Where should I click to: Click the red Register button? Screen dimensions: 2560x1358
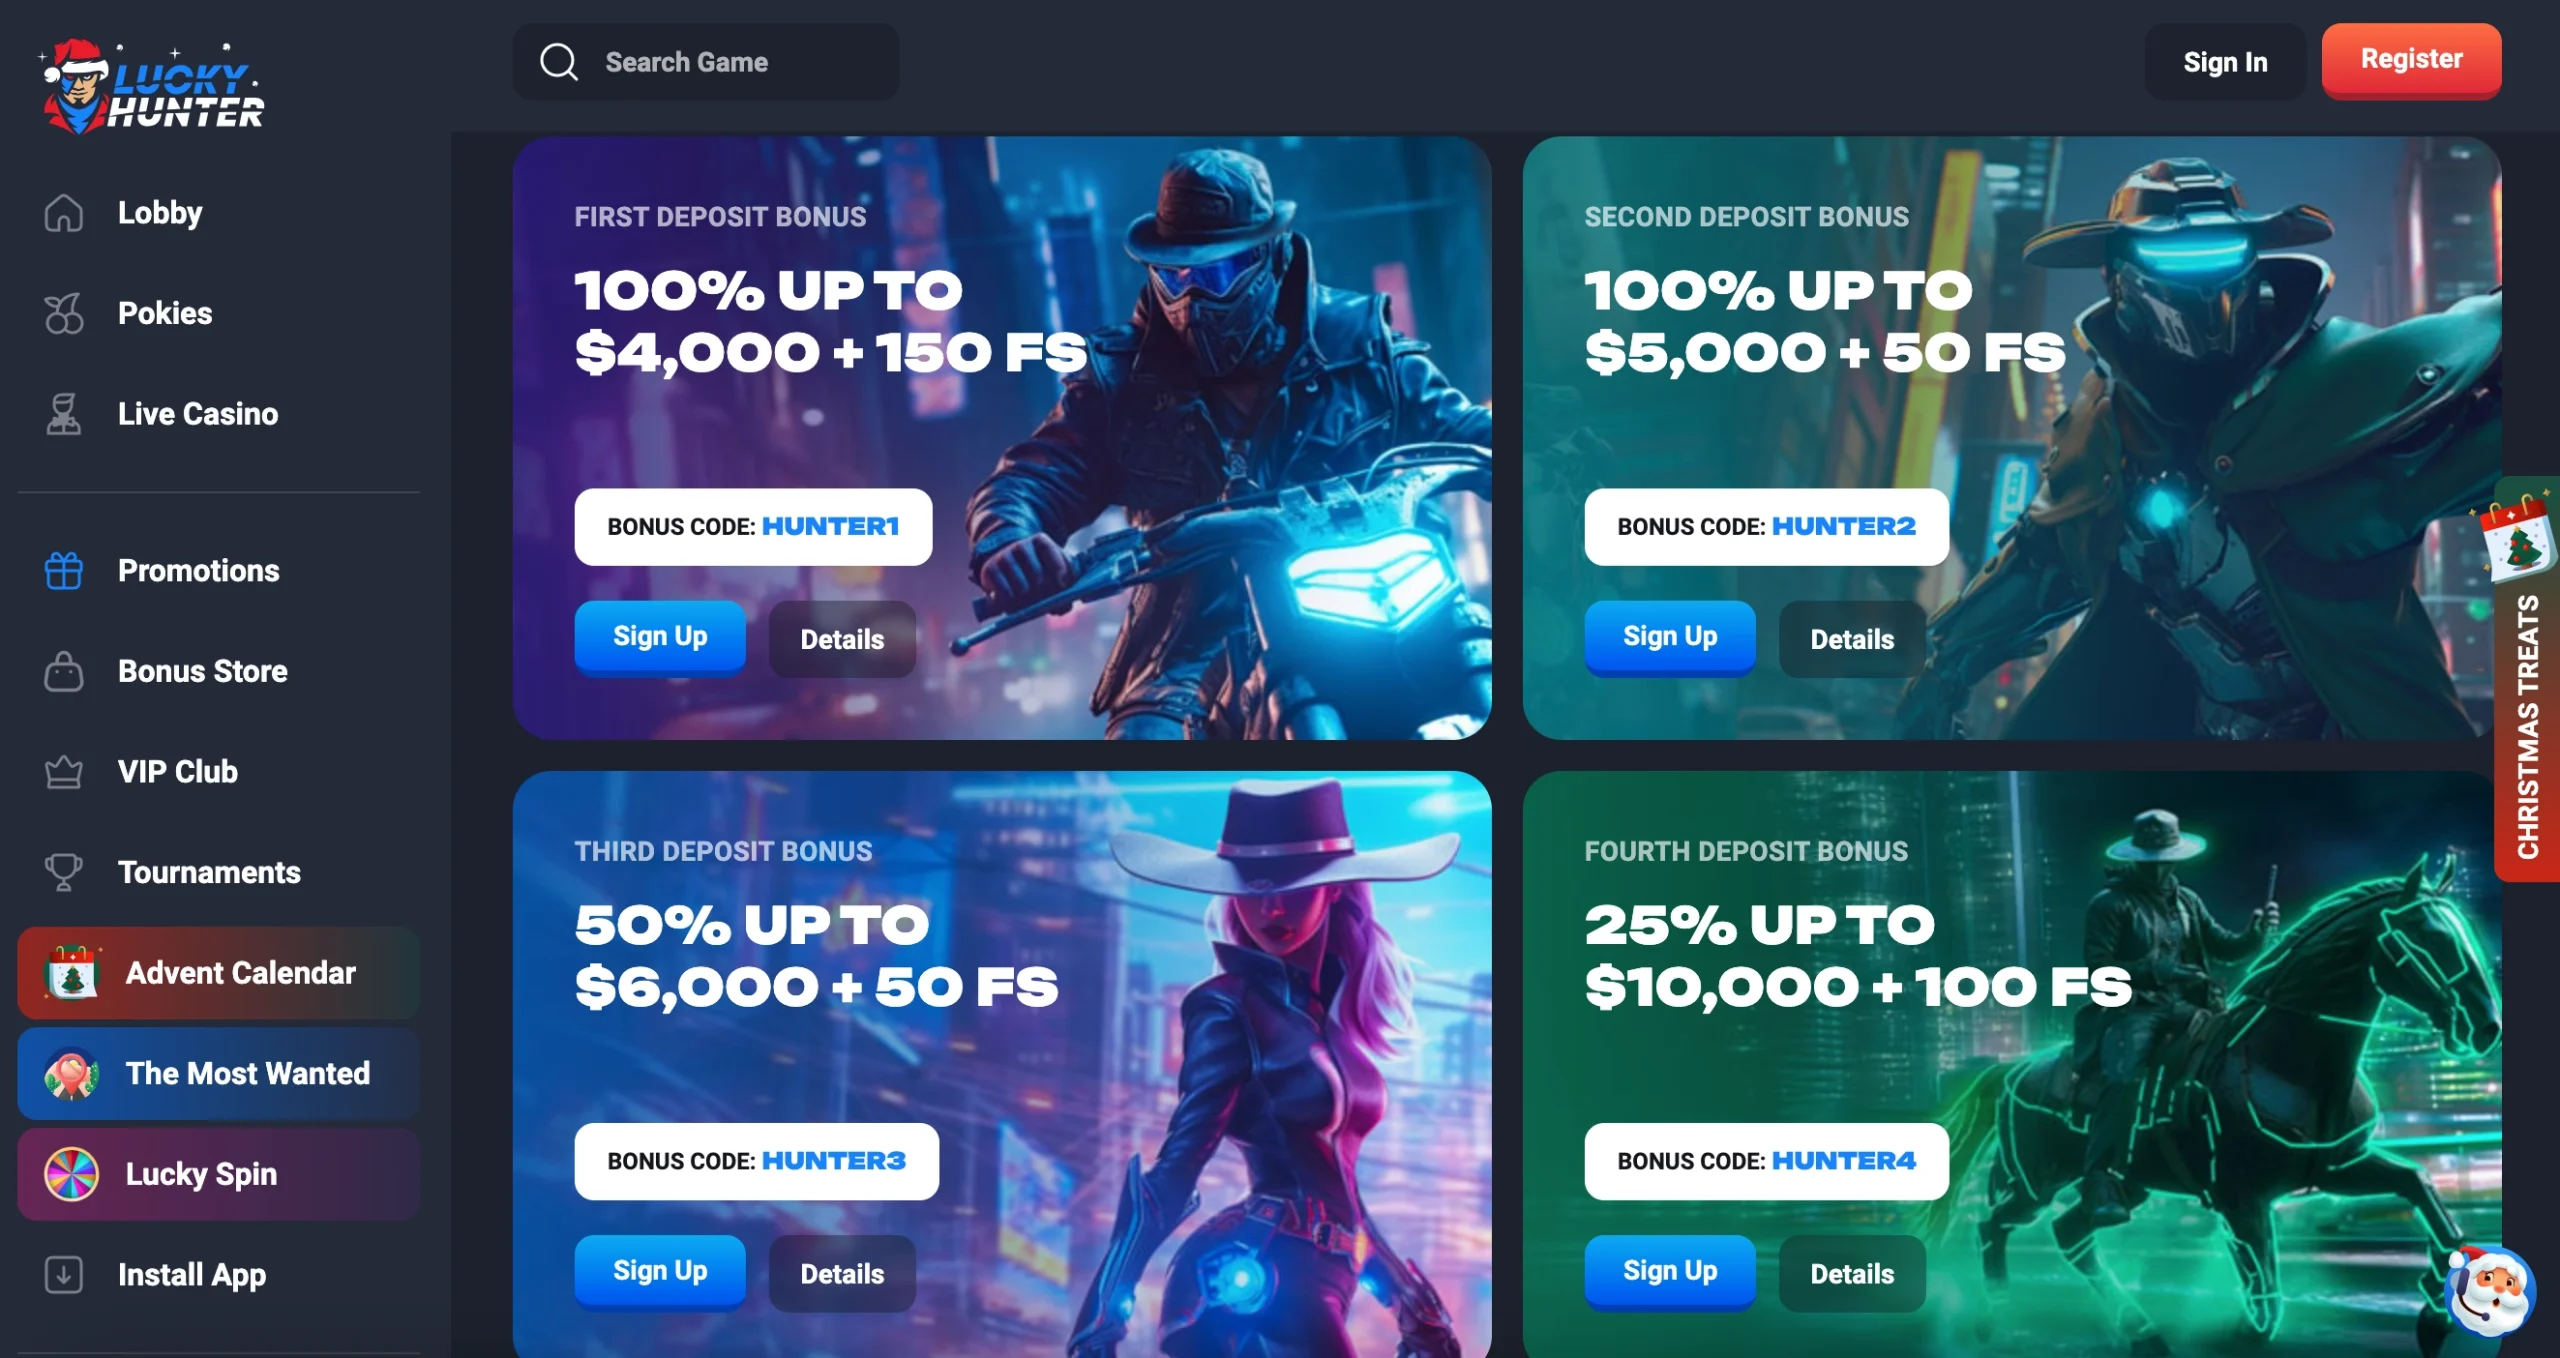coord(2411,60)
